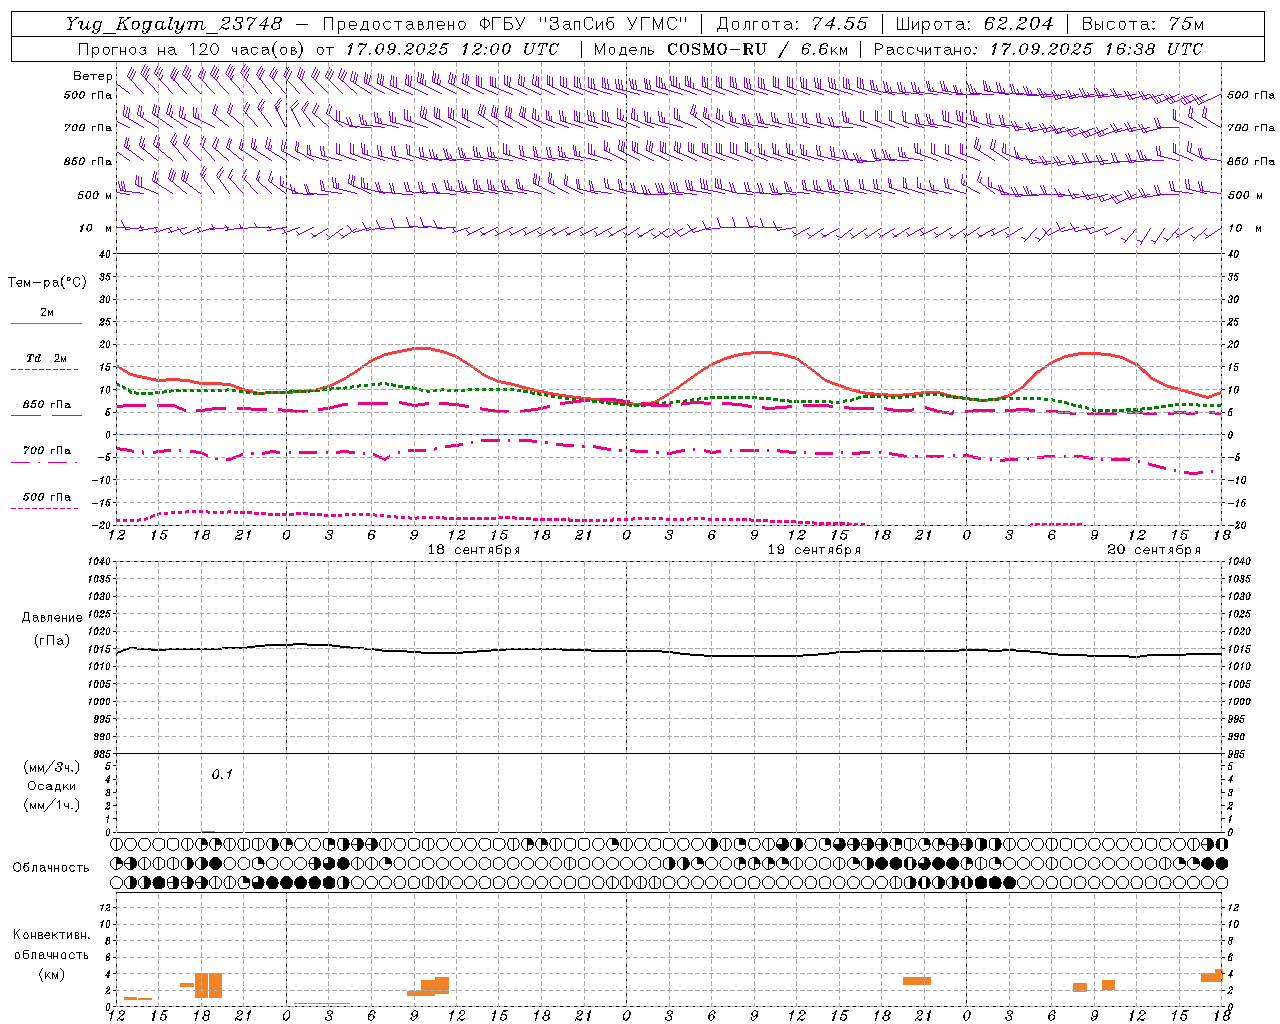Click the Давление panel label
Screen dimensions: 1280x1024
tap(52, 618)
